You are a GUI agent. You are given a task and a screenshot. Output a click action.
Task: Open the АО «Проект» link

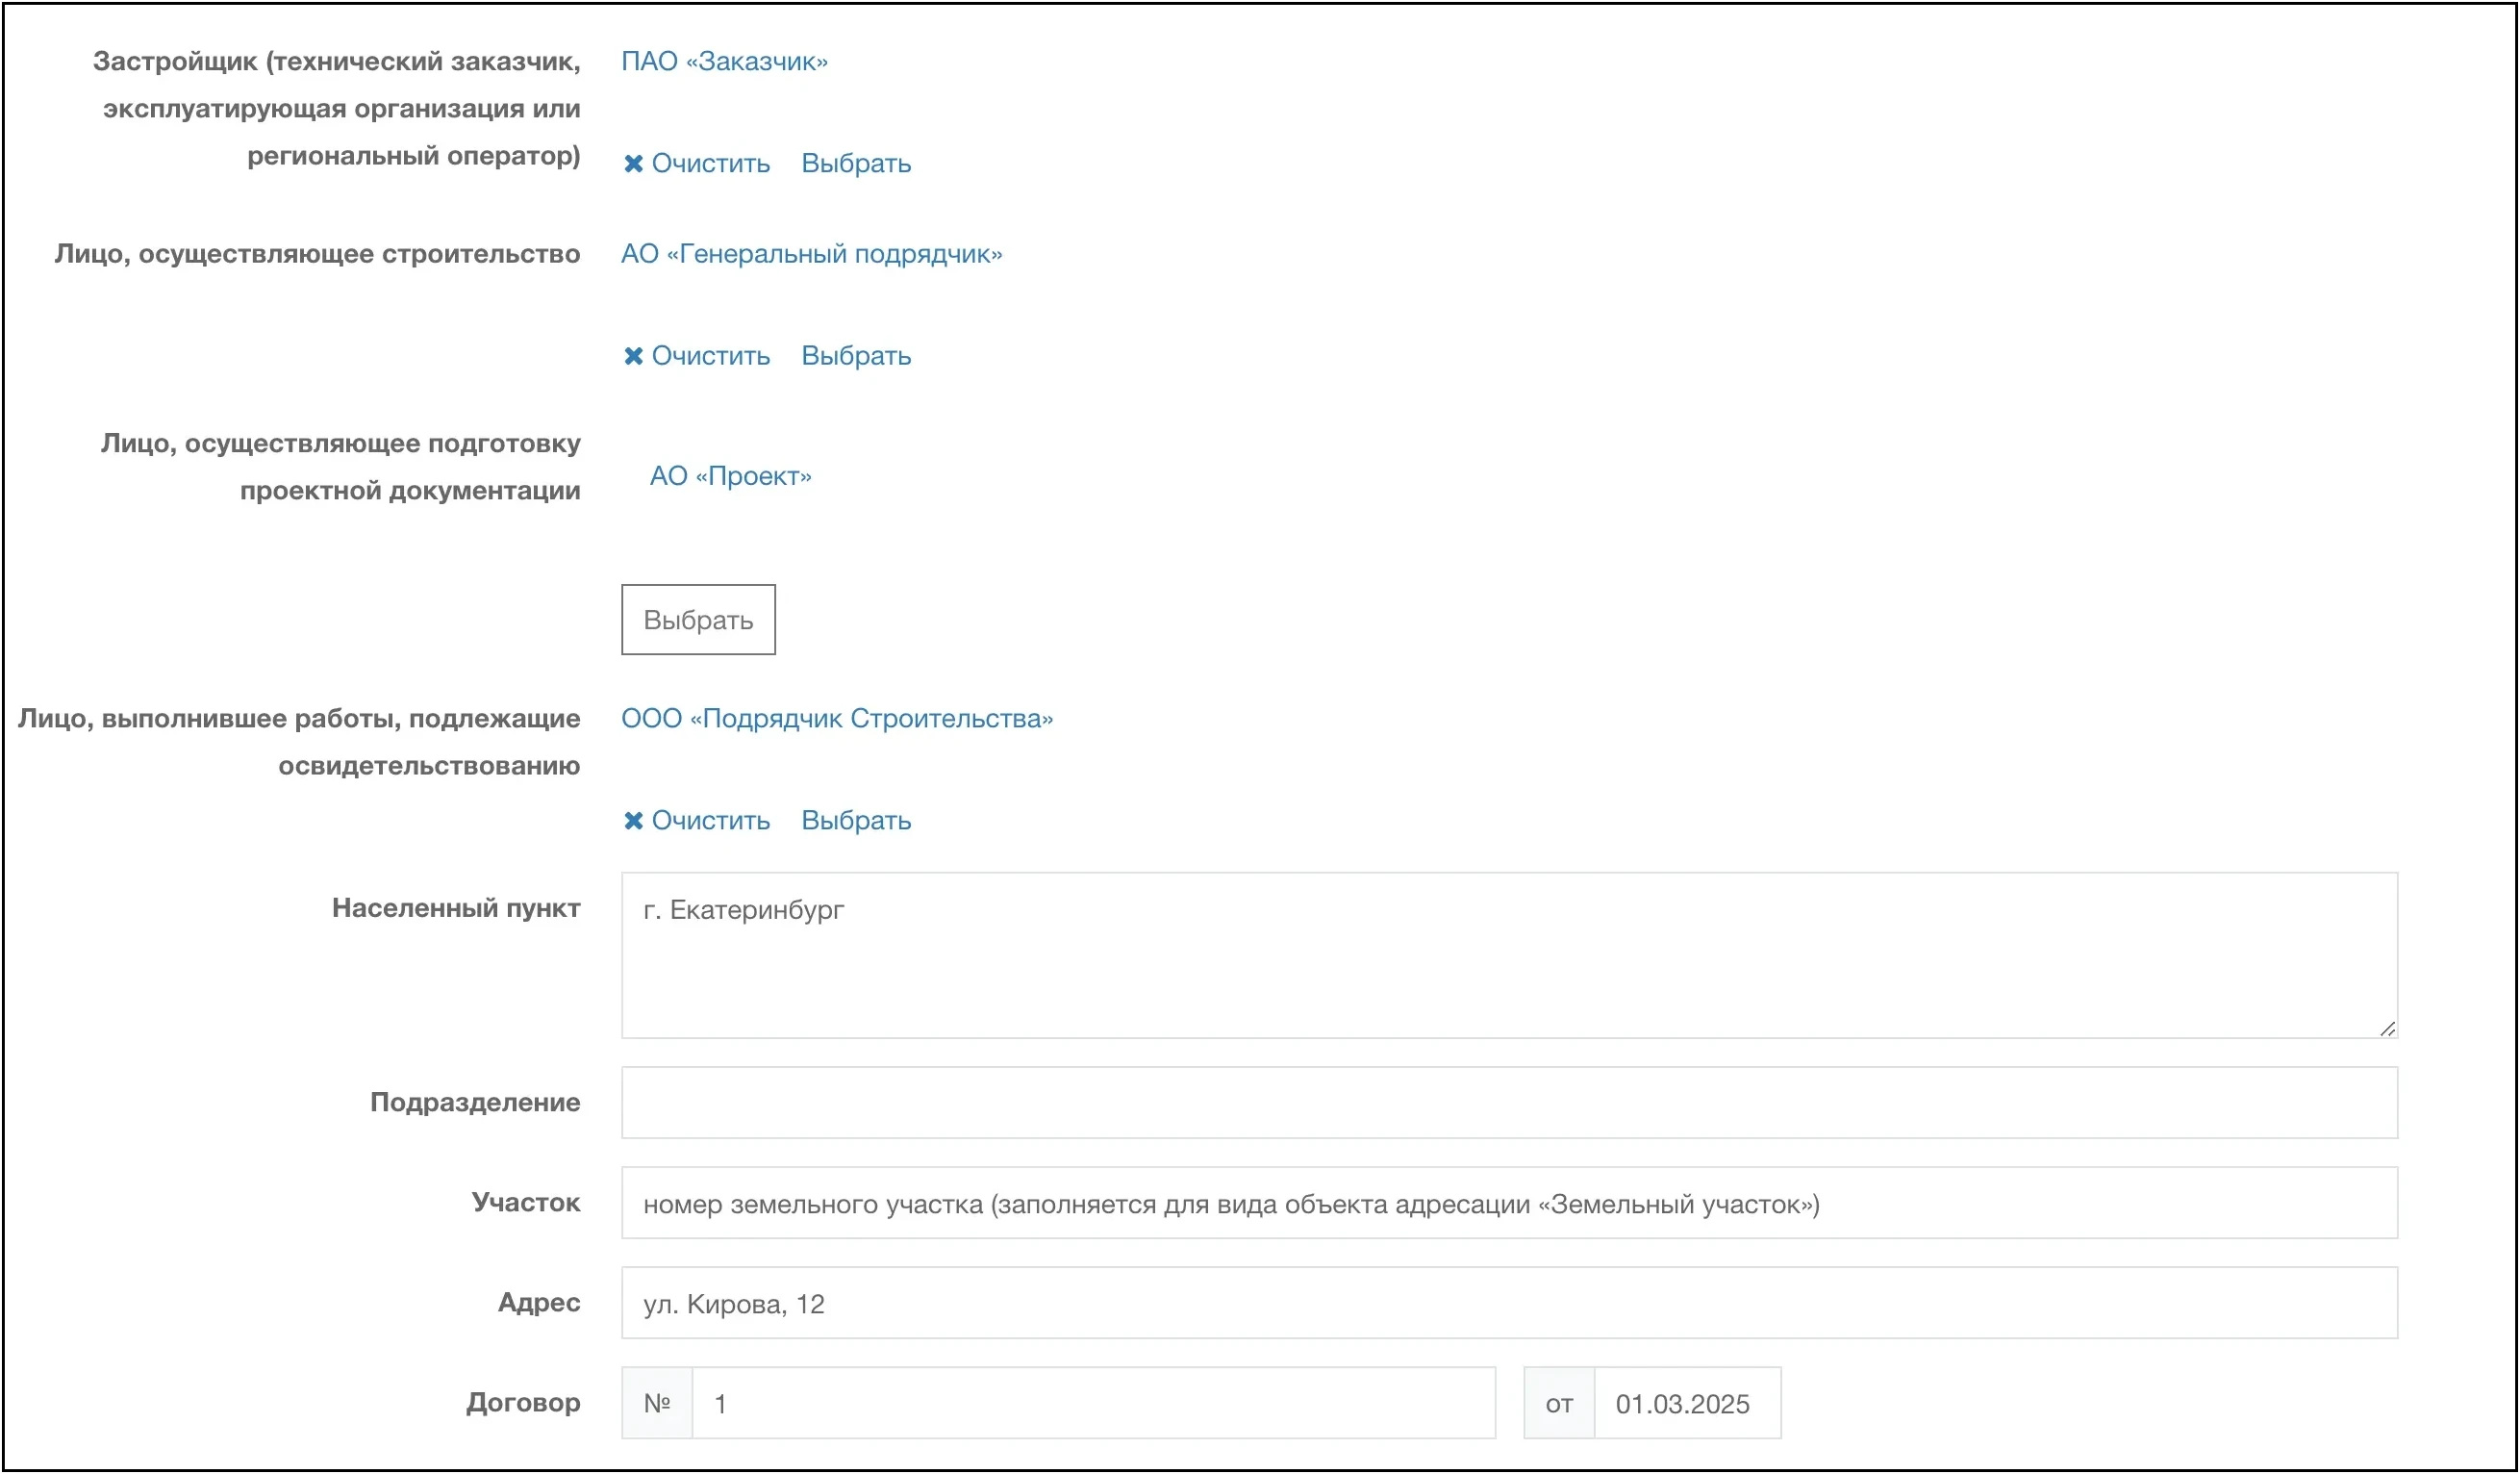point(730,476)
